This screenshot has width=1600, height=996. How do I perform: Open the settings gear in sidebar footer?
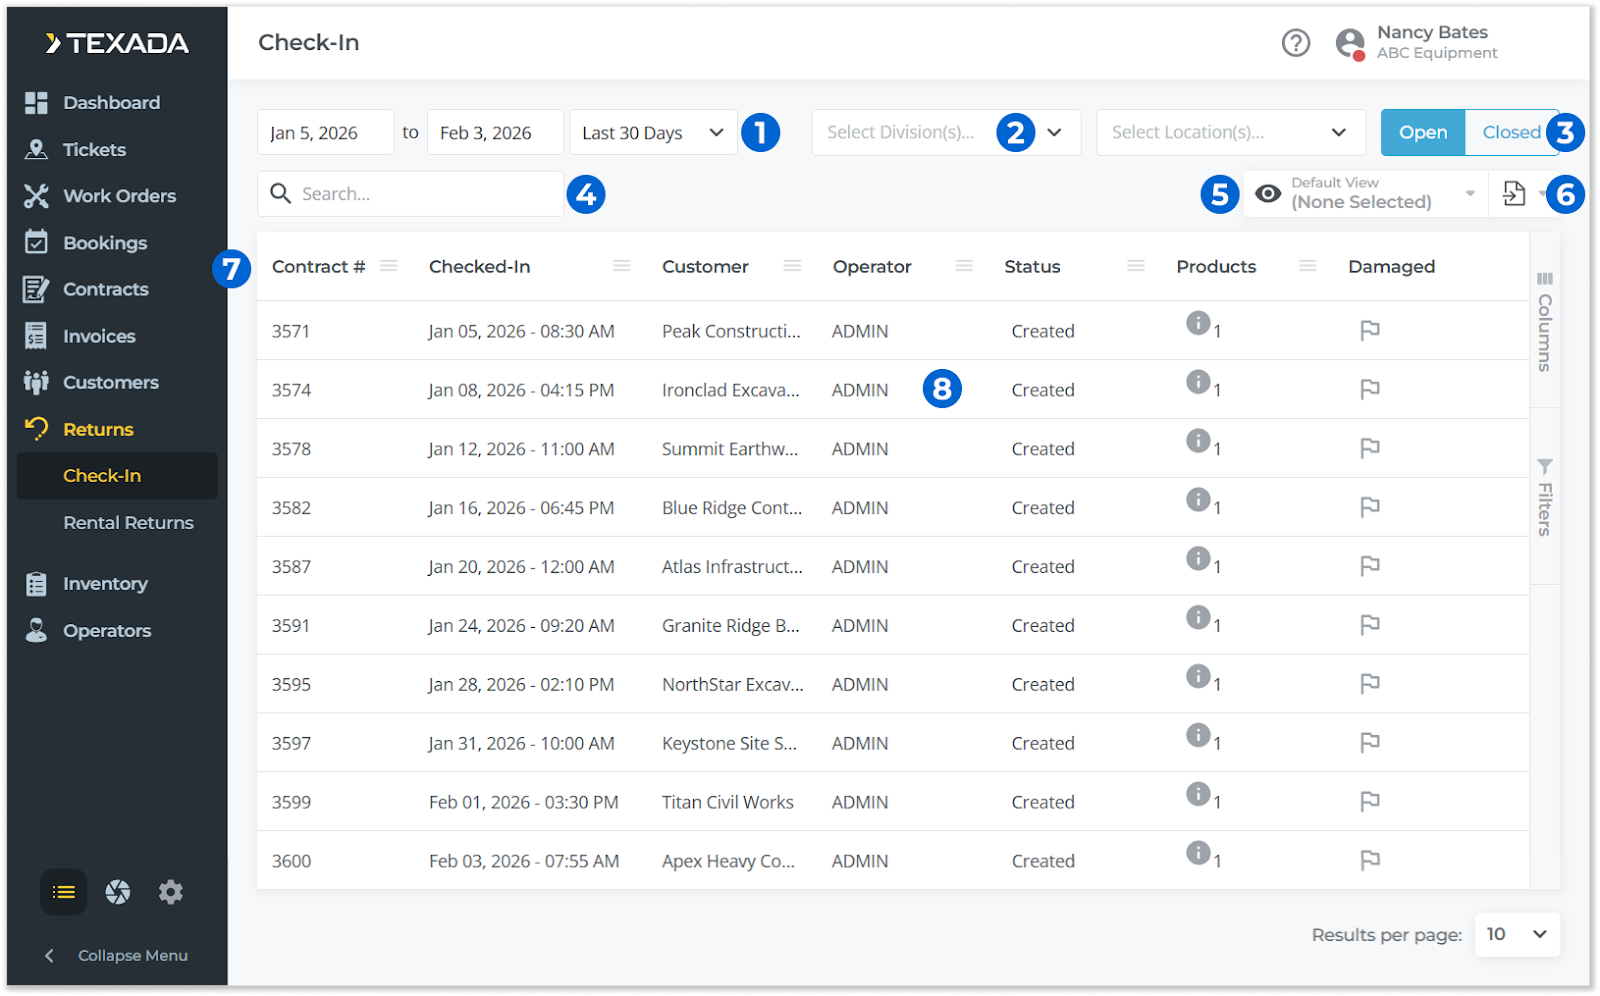171,891
